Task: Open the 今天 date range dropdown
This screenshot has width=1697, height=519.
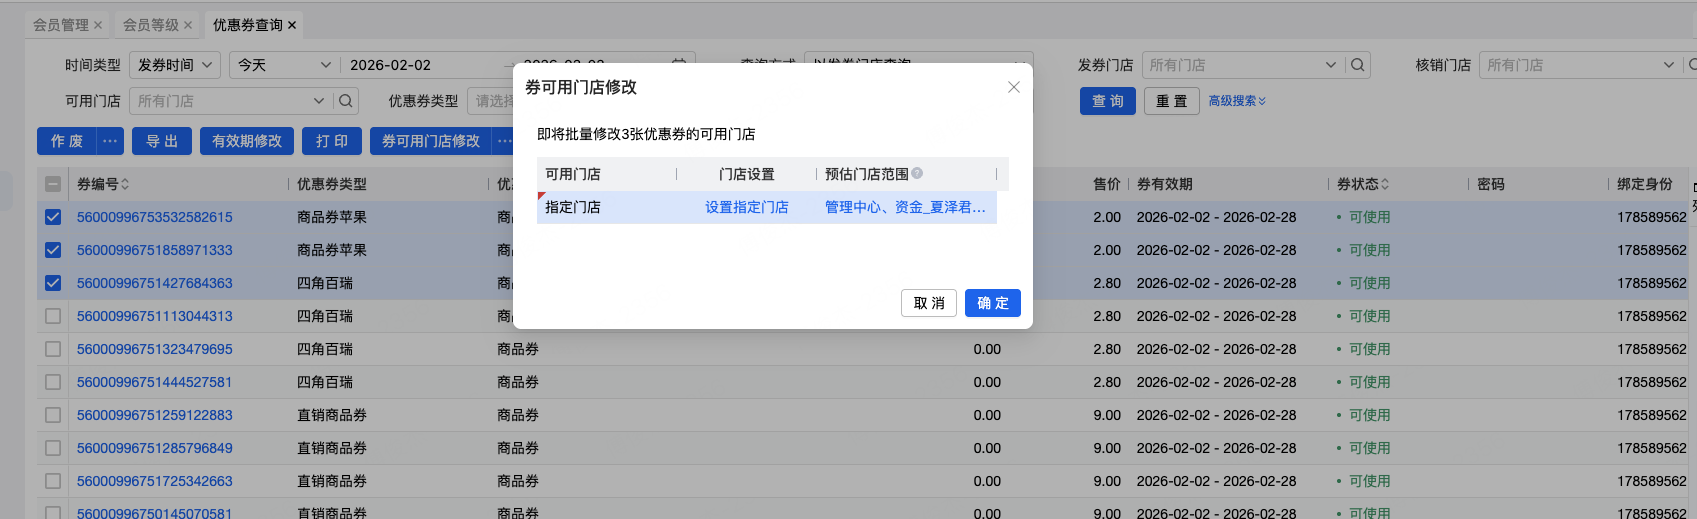Action: [x=284, y=65]
